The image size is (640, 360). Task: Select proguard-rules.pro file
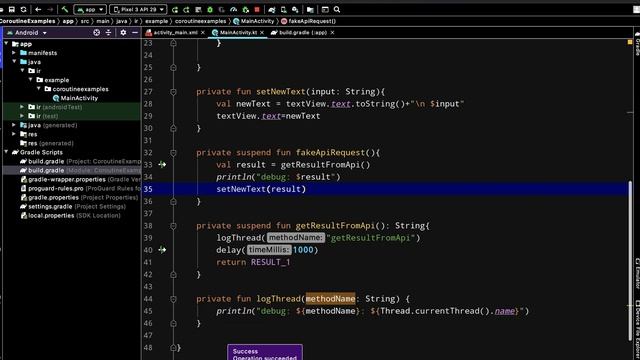tap(80, 188)
